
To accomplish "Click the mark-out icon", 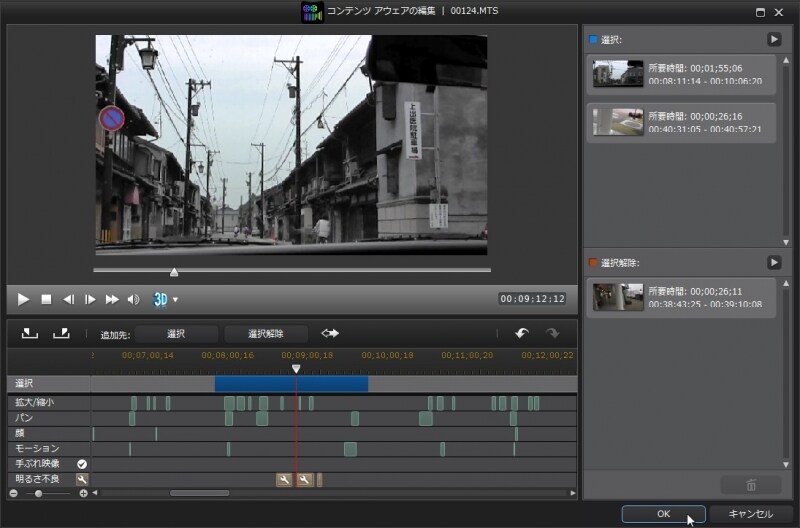I will [61, 333].
